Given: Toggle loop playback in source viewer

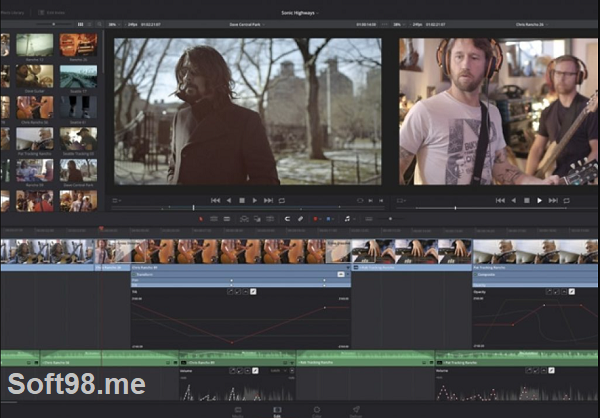Looking at the screenshot, I should tap(282, 200).
